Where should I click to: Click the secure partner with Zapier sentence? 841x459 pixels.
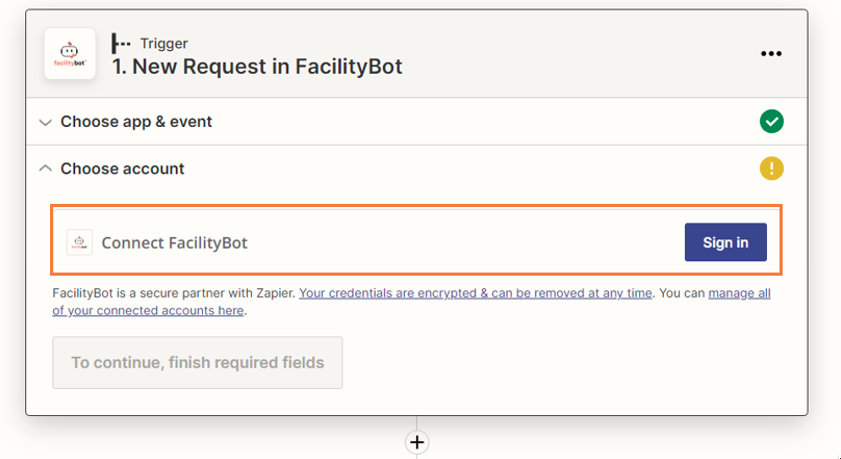(x=174, y=293)
